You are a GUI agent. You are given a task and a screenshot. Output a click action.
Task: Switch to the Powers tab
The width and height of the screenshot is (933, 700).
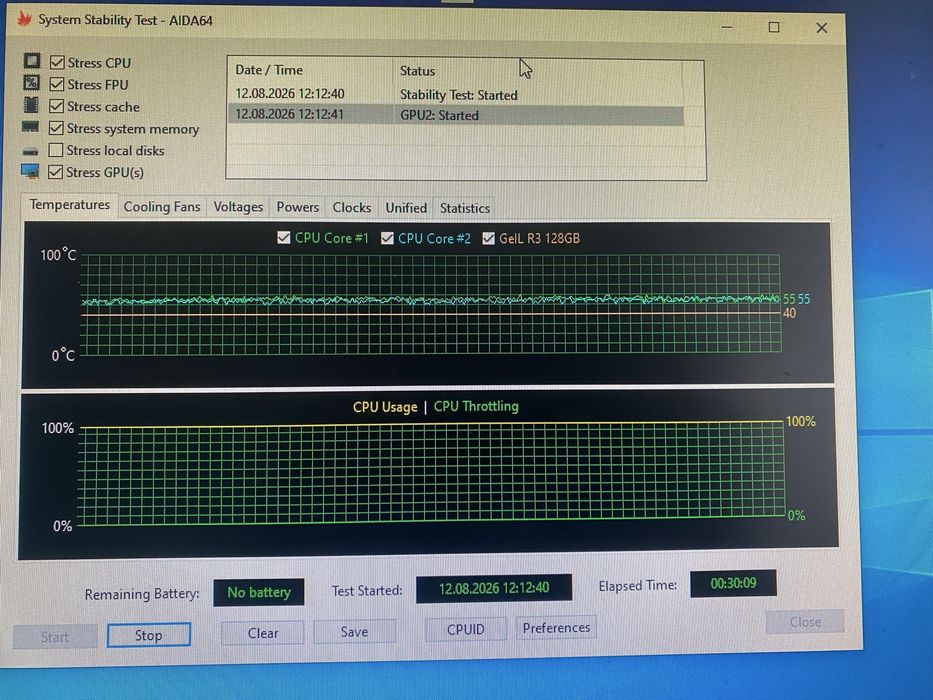(x=298, y=207)
